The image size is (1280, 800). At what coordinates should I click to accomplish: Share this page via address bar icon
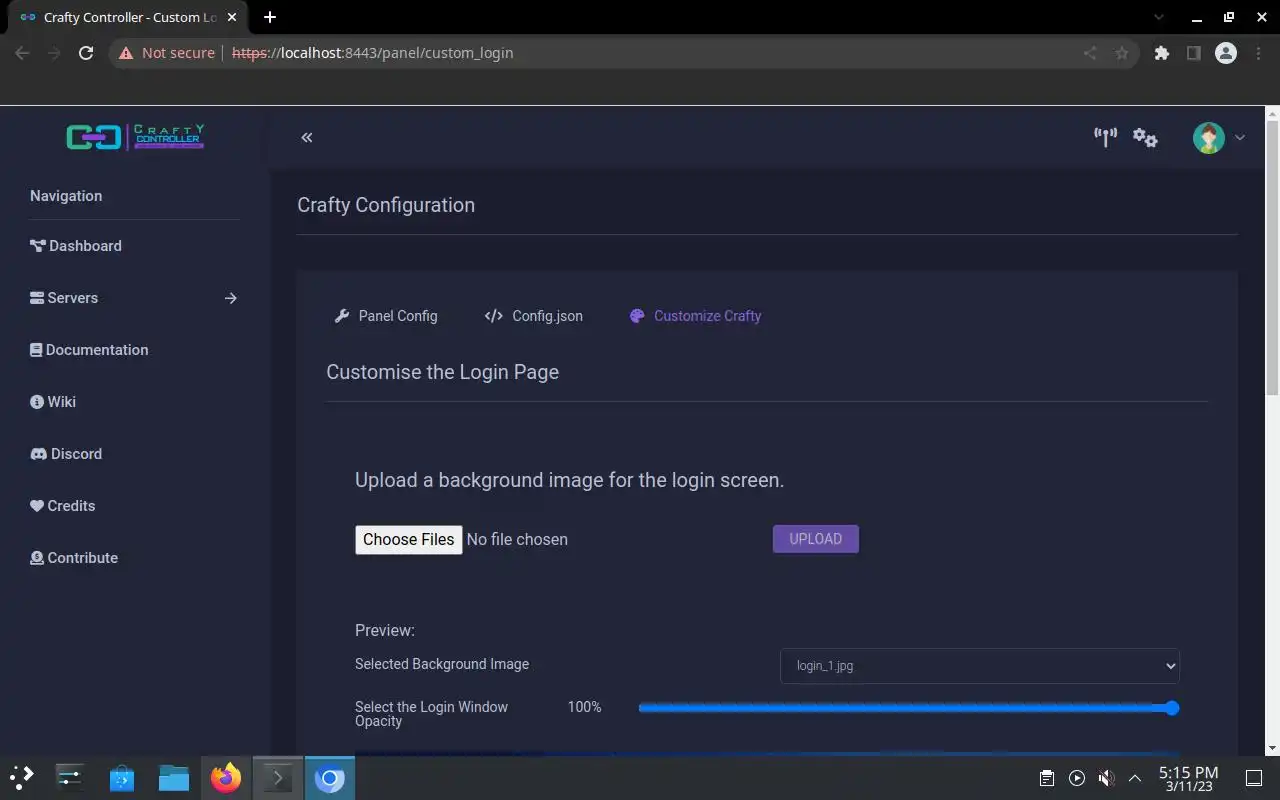[x=1090, y=53]
